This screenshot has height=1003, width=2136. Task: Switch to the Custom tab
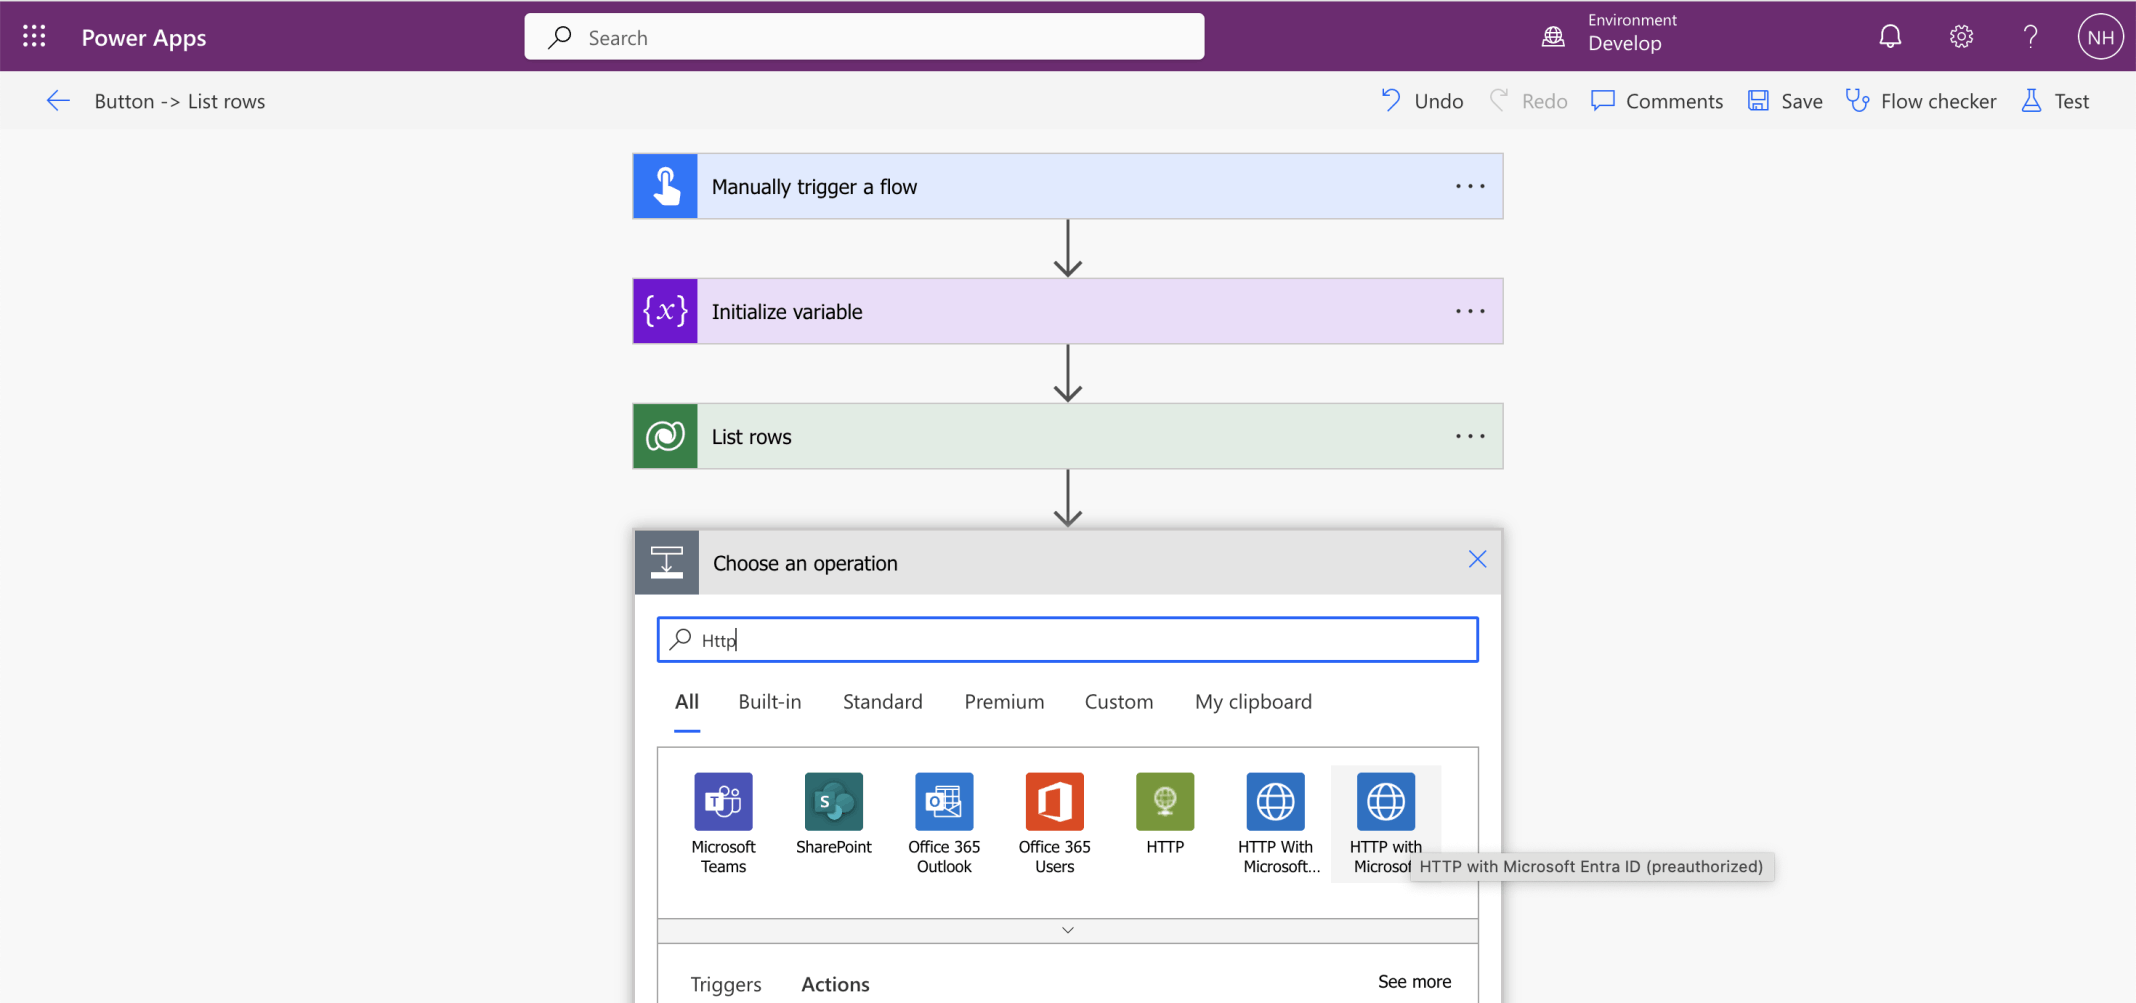click(x=1119, y=702)
